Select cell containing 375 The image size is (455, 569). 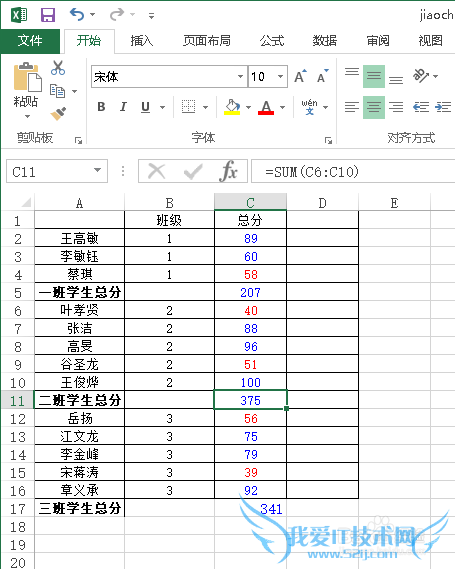250,400
